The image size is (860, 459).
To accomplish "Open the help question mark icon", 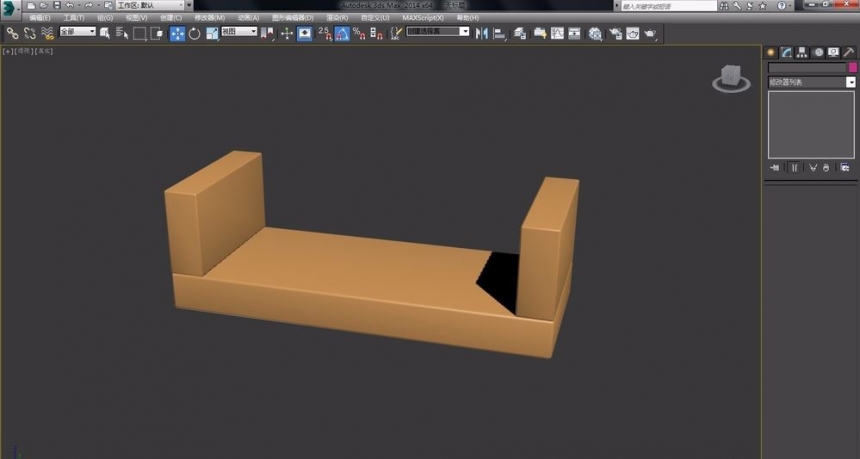I will 782,6.
